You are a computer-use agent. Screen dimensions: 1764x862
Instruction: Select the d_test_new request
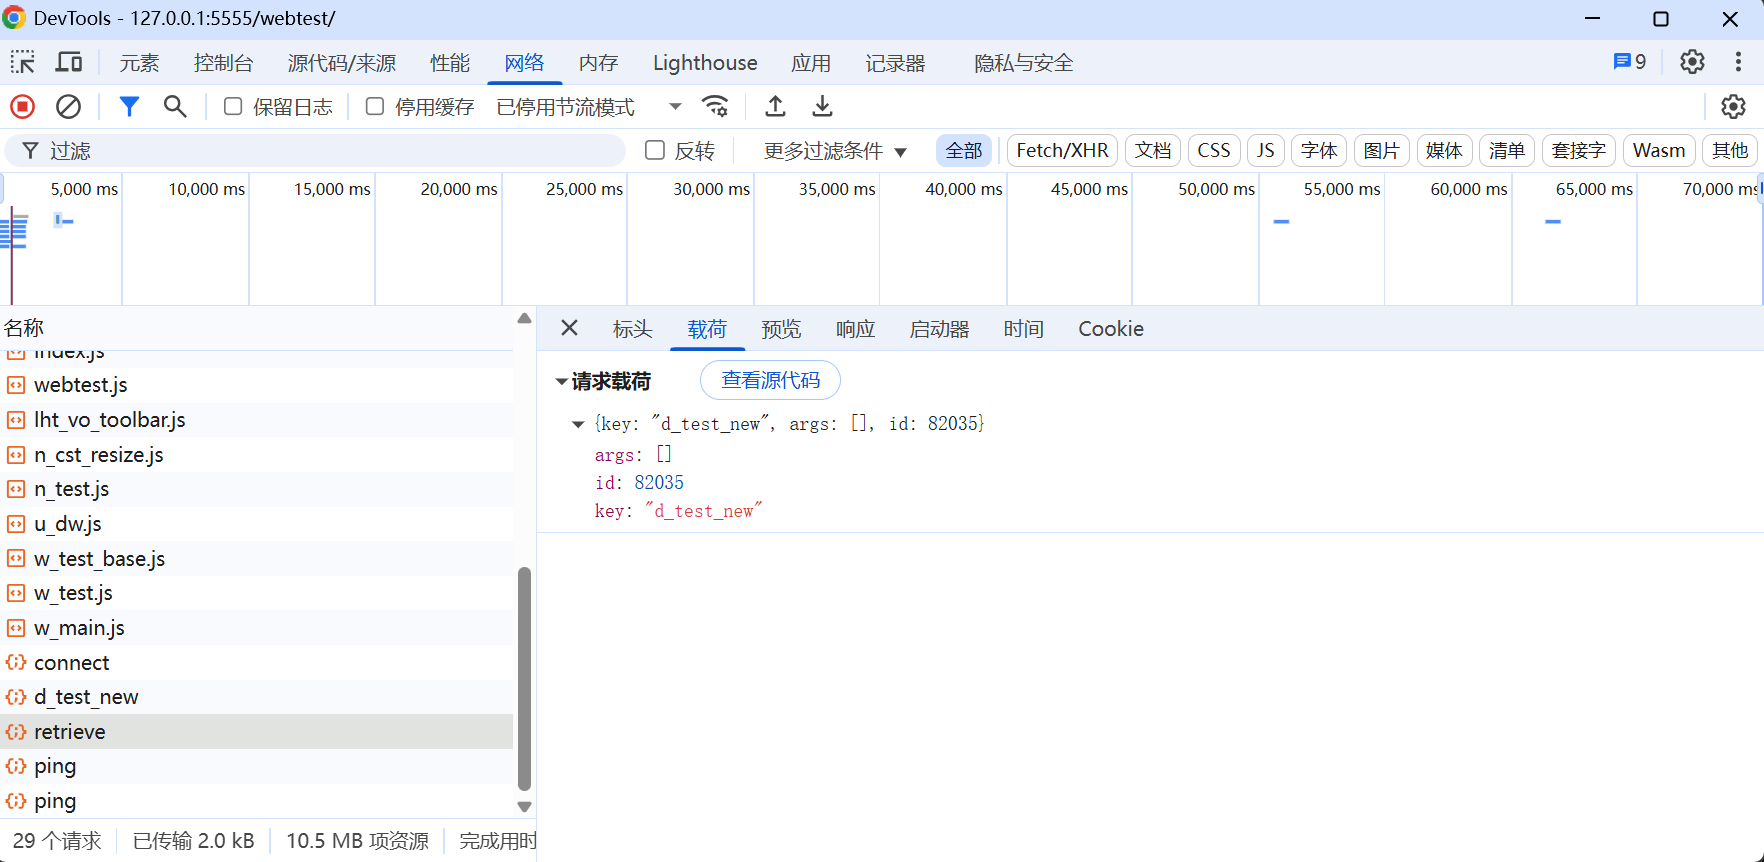click(86, 697)
